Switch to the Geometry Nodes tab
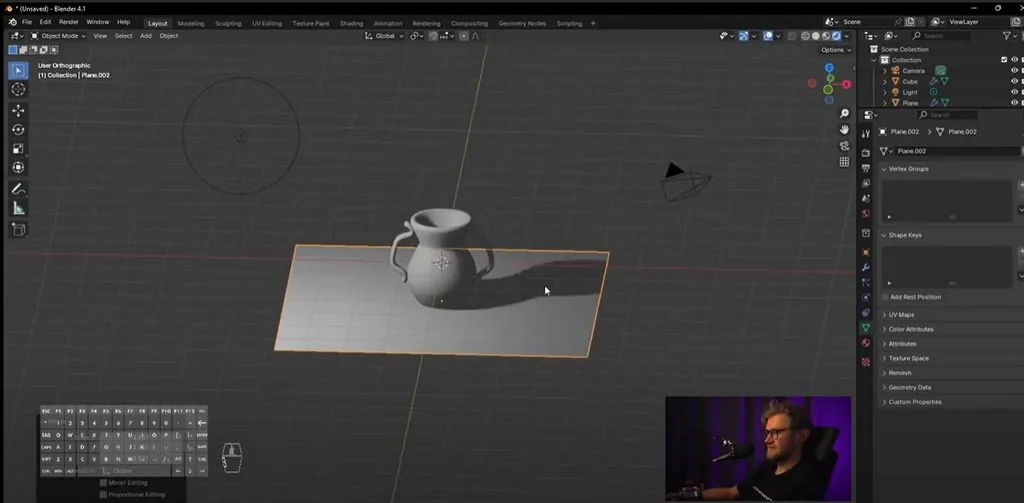 click(x=522, y=24)
